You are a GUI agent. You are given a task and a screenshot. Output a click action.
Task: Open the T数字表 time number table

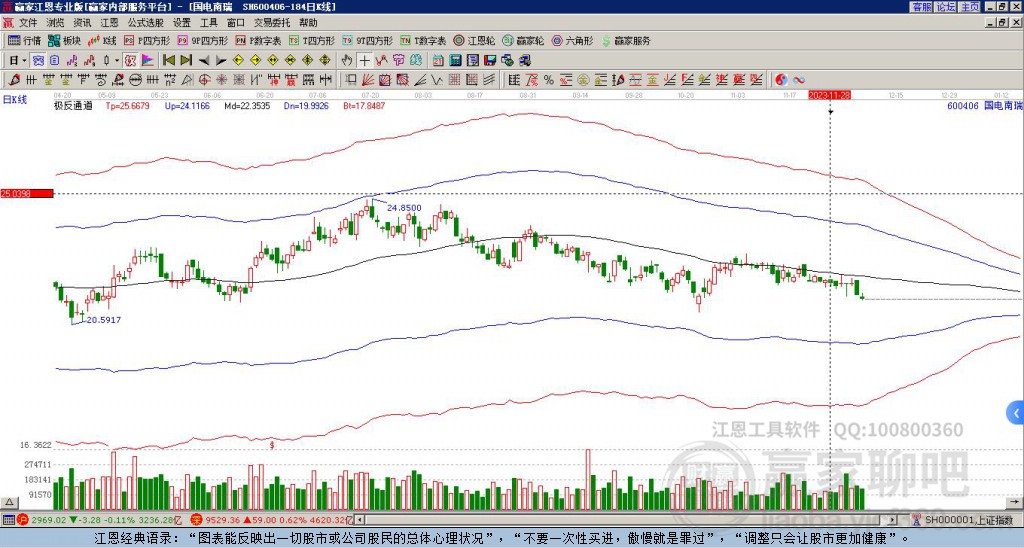pos(423,40)
